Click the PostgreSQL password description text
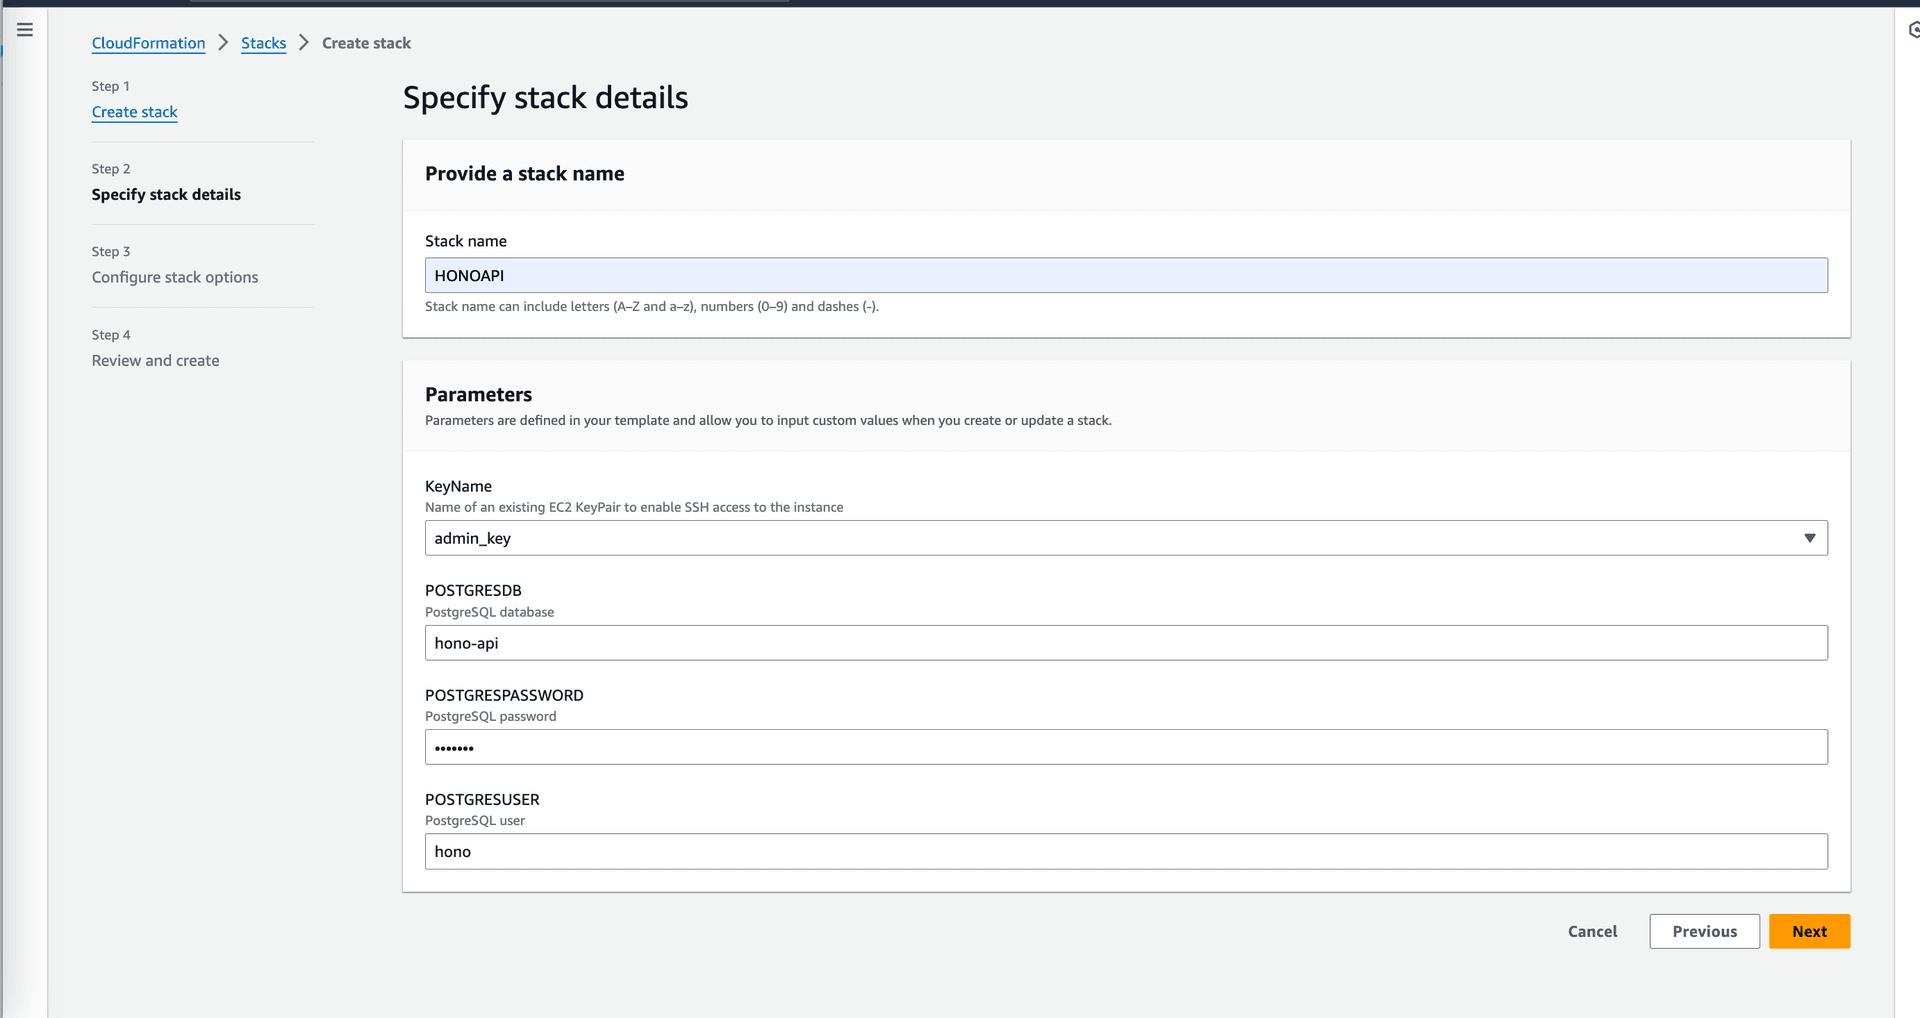The height and width of the screenshot is (1018, 1920). tap(490, 716)
